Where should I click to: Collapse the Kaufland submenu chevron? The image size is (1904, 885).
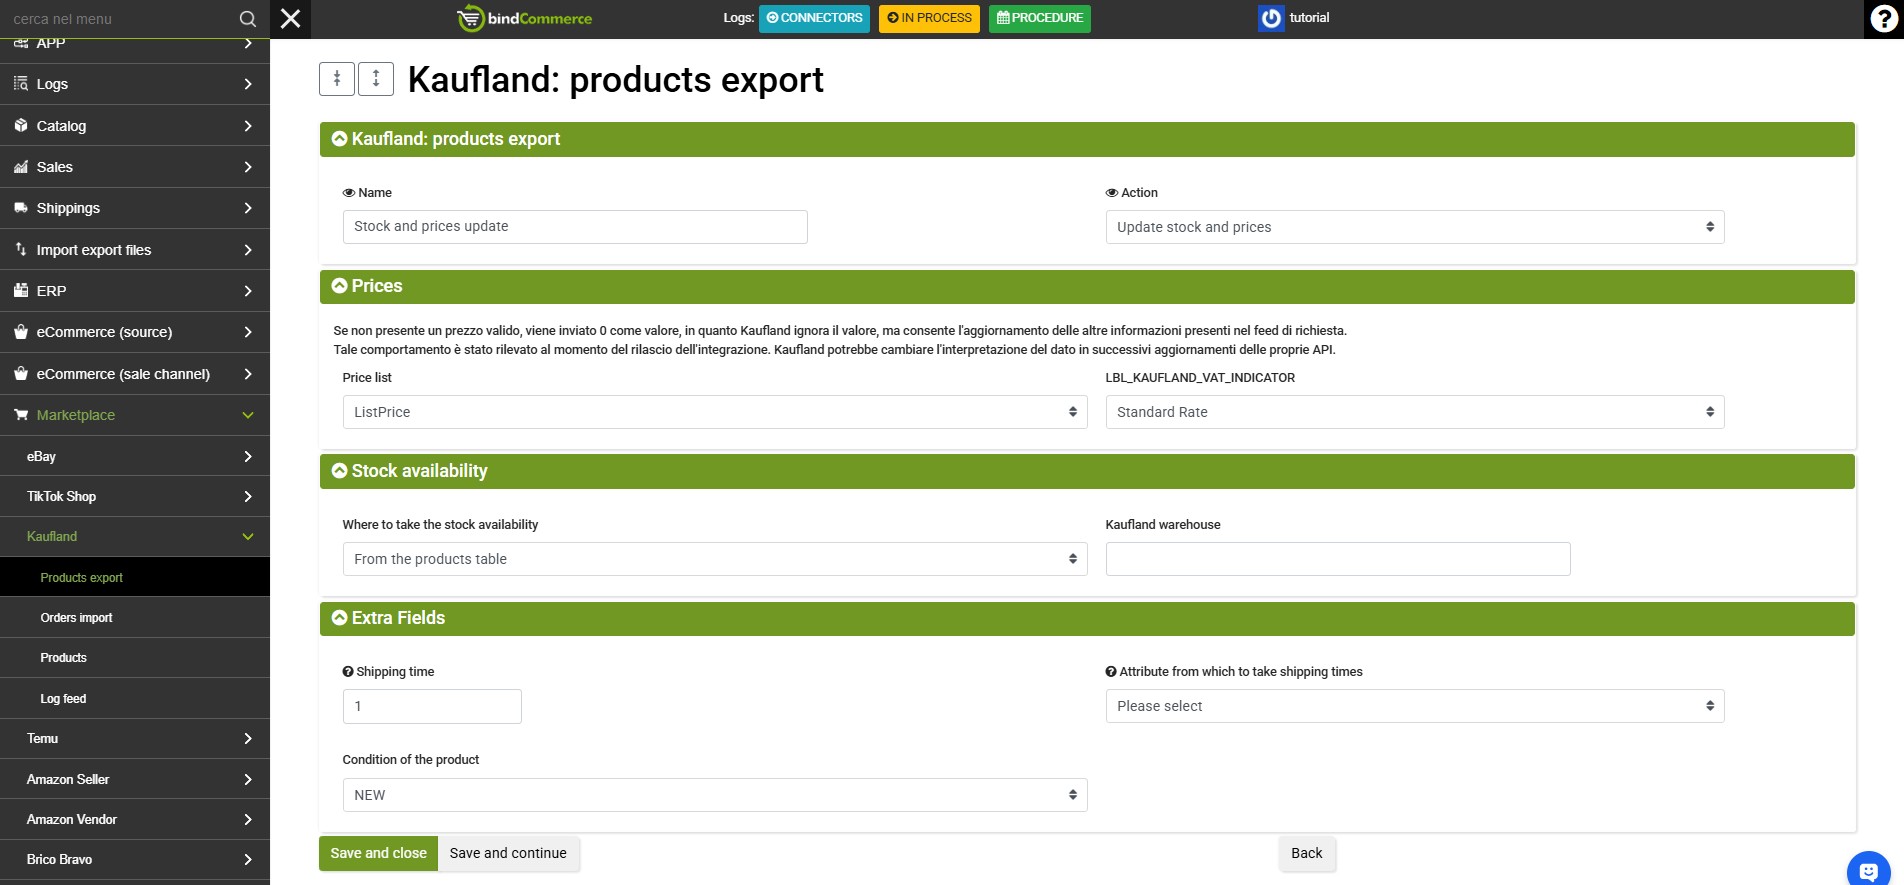[x=248, y=537]
